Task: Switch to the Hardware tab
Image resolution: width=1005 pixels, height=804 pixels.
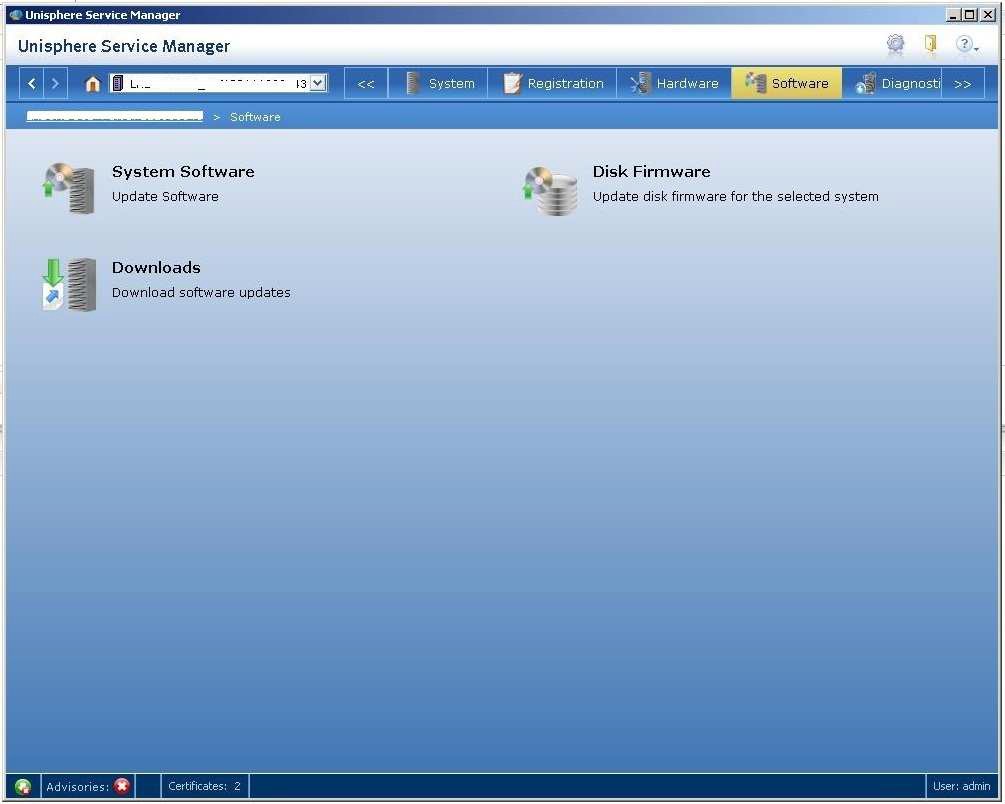Action: [x=674, y=83]
